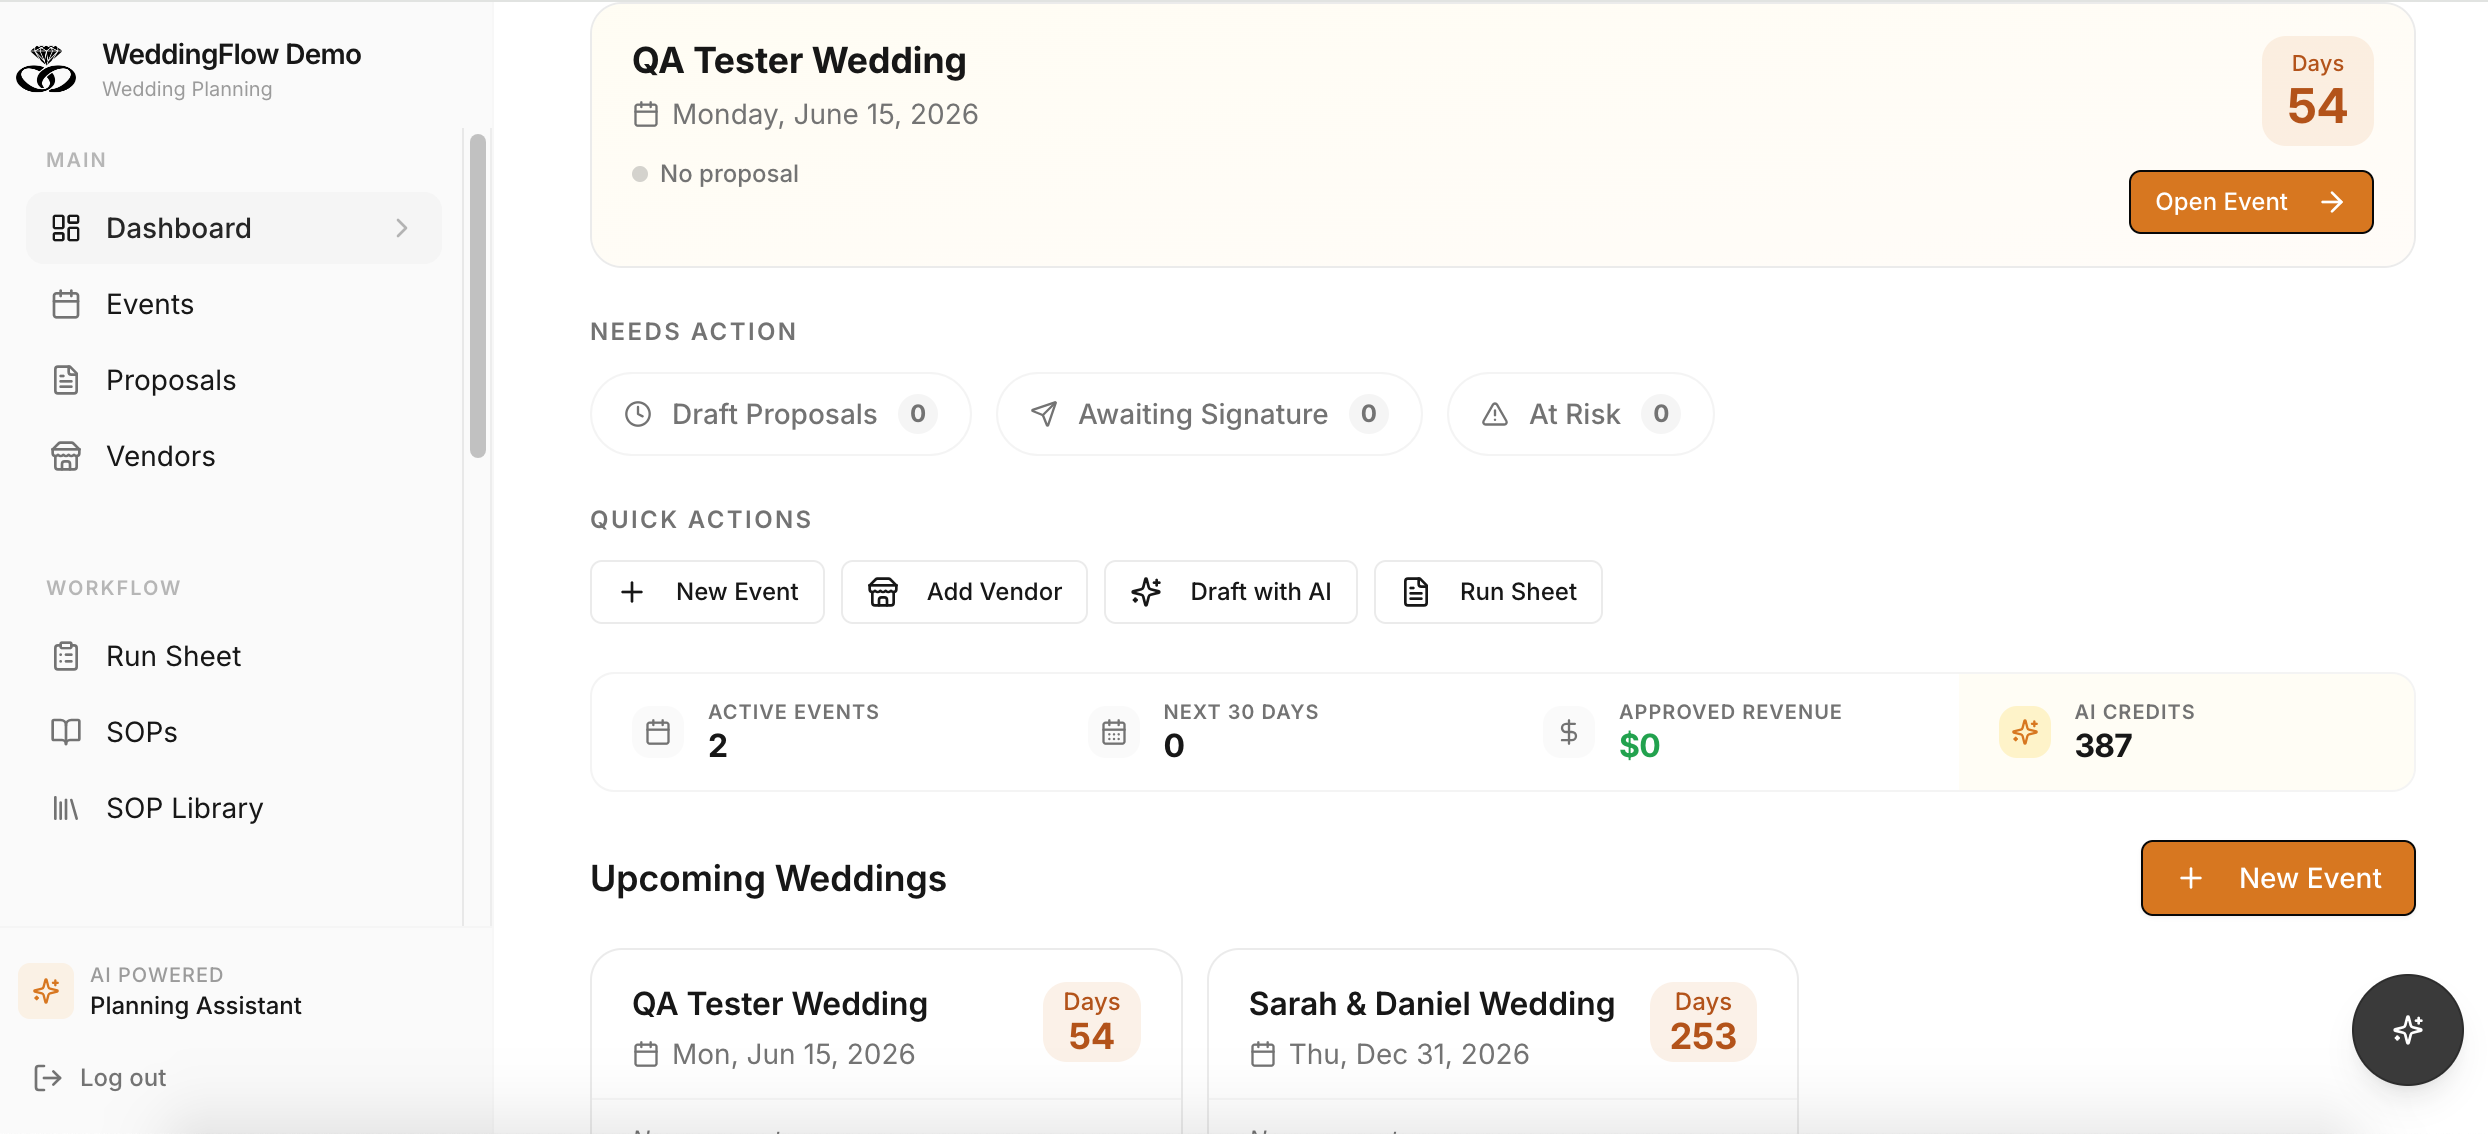Click the Log out arrow icon
Viewport: 2488px width, 1134px height.
(48, 1077)
